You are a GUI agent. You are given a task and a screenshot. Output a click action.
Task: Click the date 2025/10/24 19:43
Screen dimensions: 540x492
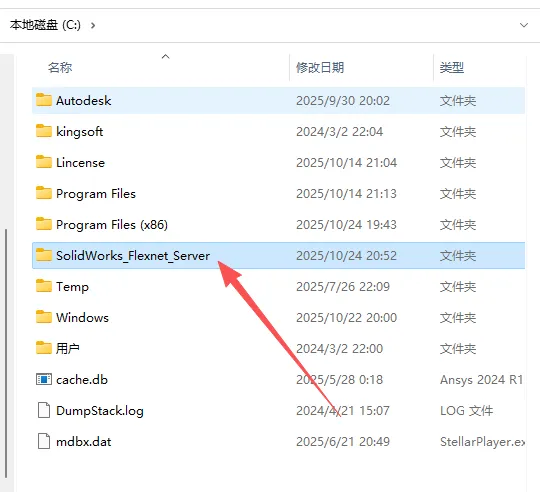[346, 224]
